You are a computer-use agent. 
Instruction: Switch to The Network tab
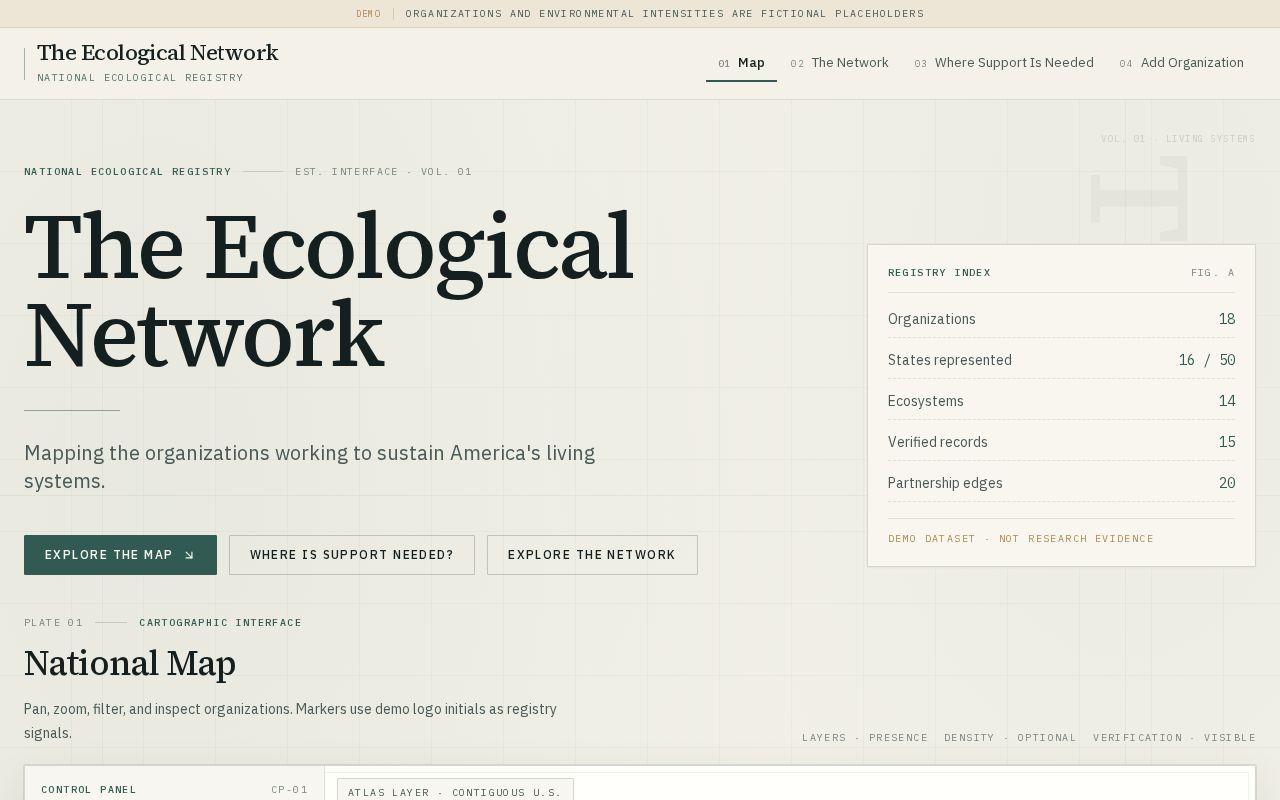pyautogui.click(x=839, y=63)
